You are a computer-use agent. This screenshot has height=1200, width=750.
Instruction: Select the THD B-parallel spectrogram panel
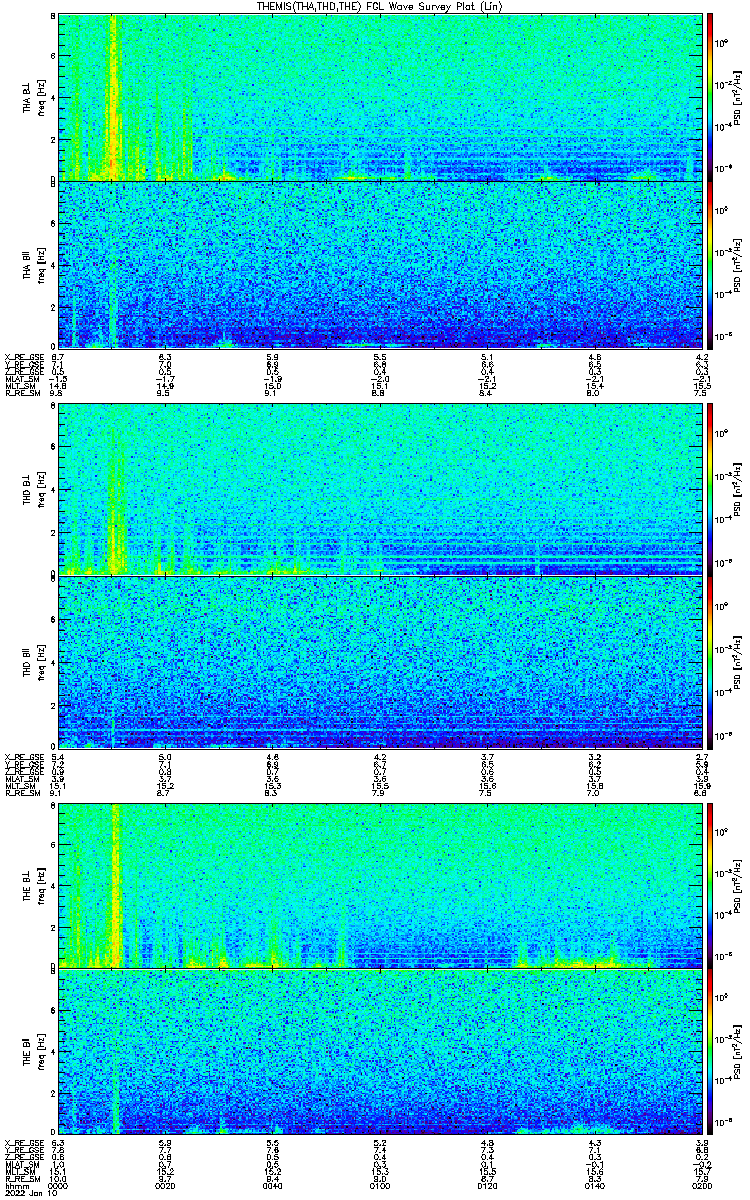380,662
